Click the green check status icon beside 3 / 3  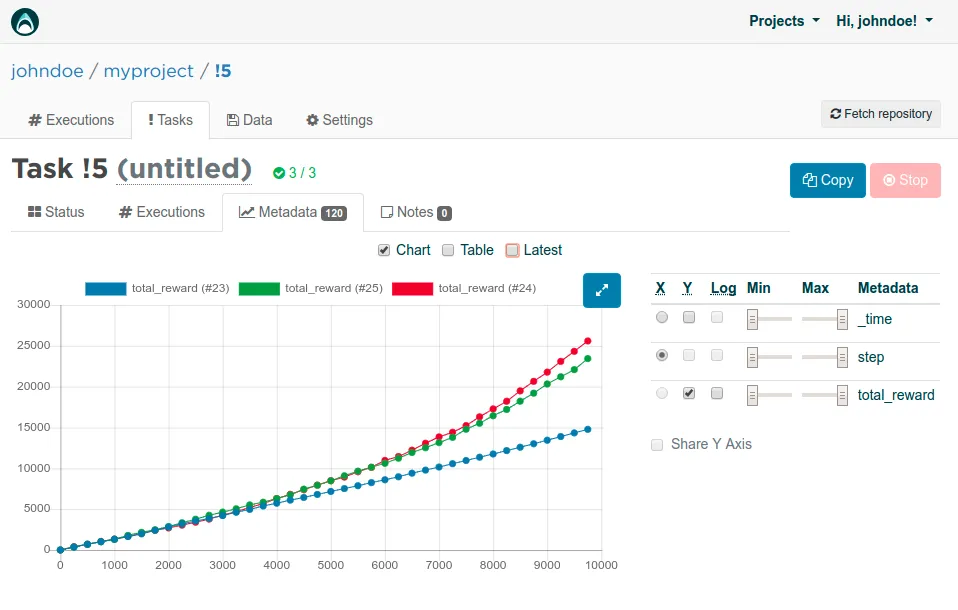coord(279,173)
